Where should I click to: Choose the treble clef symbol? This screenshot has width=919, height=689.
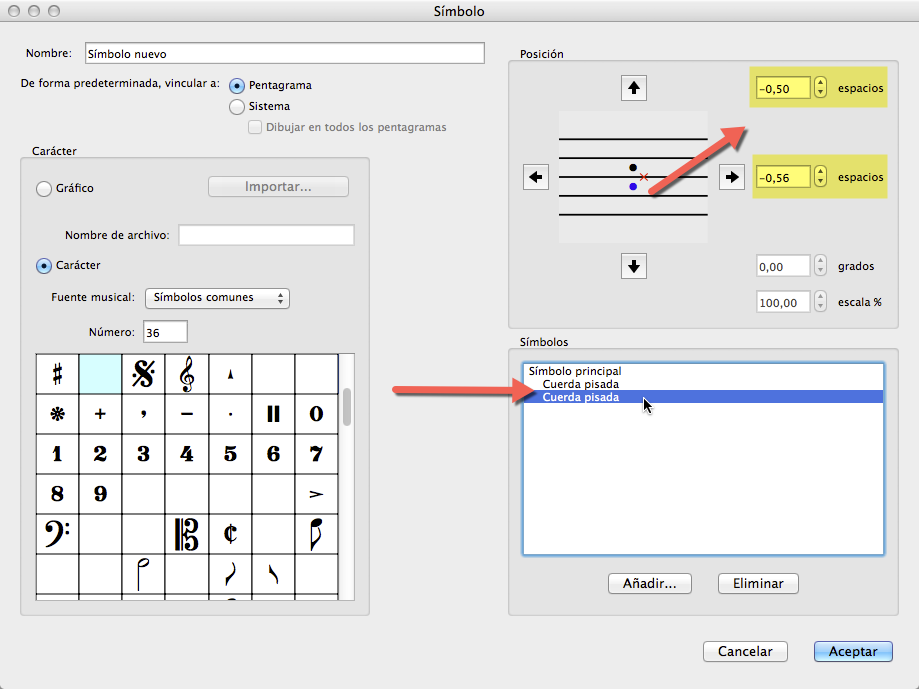click(187, 374)
